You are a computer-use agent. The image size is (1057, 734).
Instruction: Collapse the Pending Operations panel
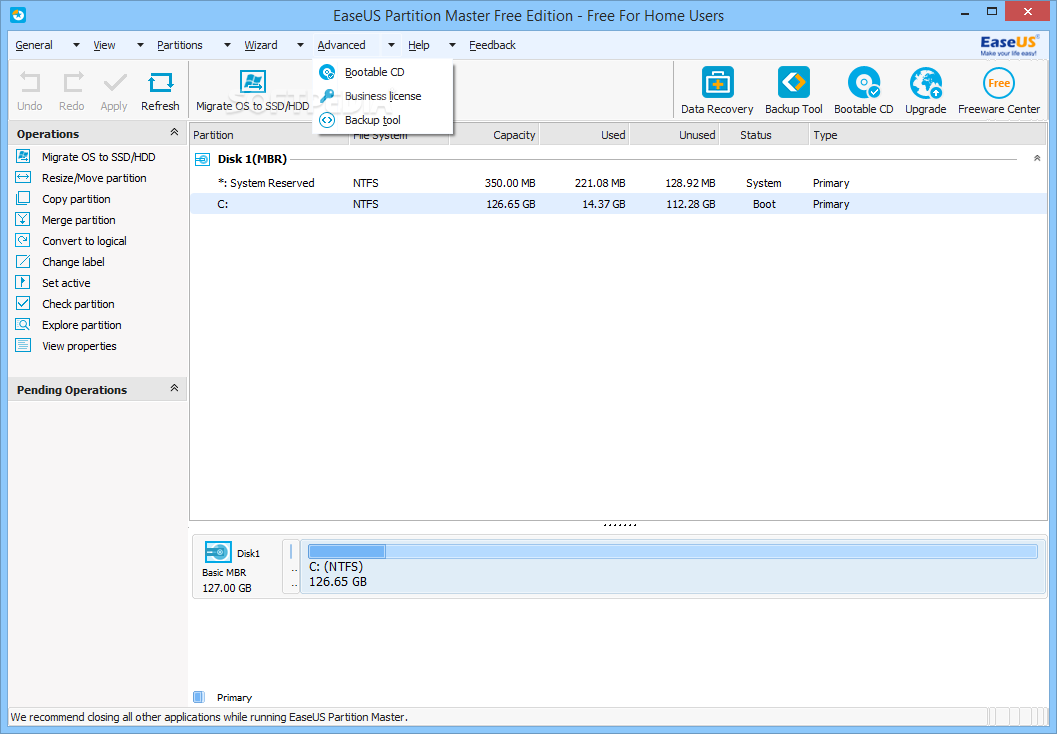click(x=174, y=388)
